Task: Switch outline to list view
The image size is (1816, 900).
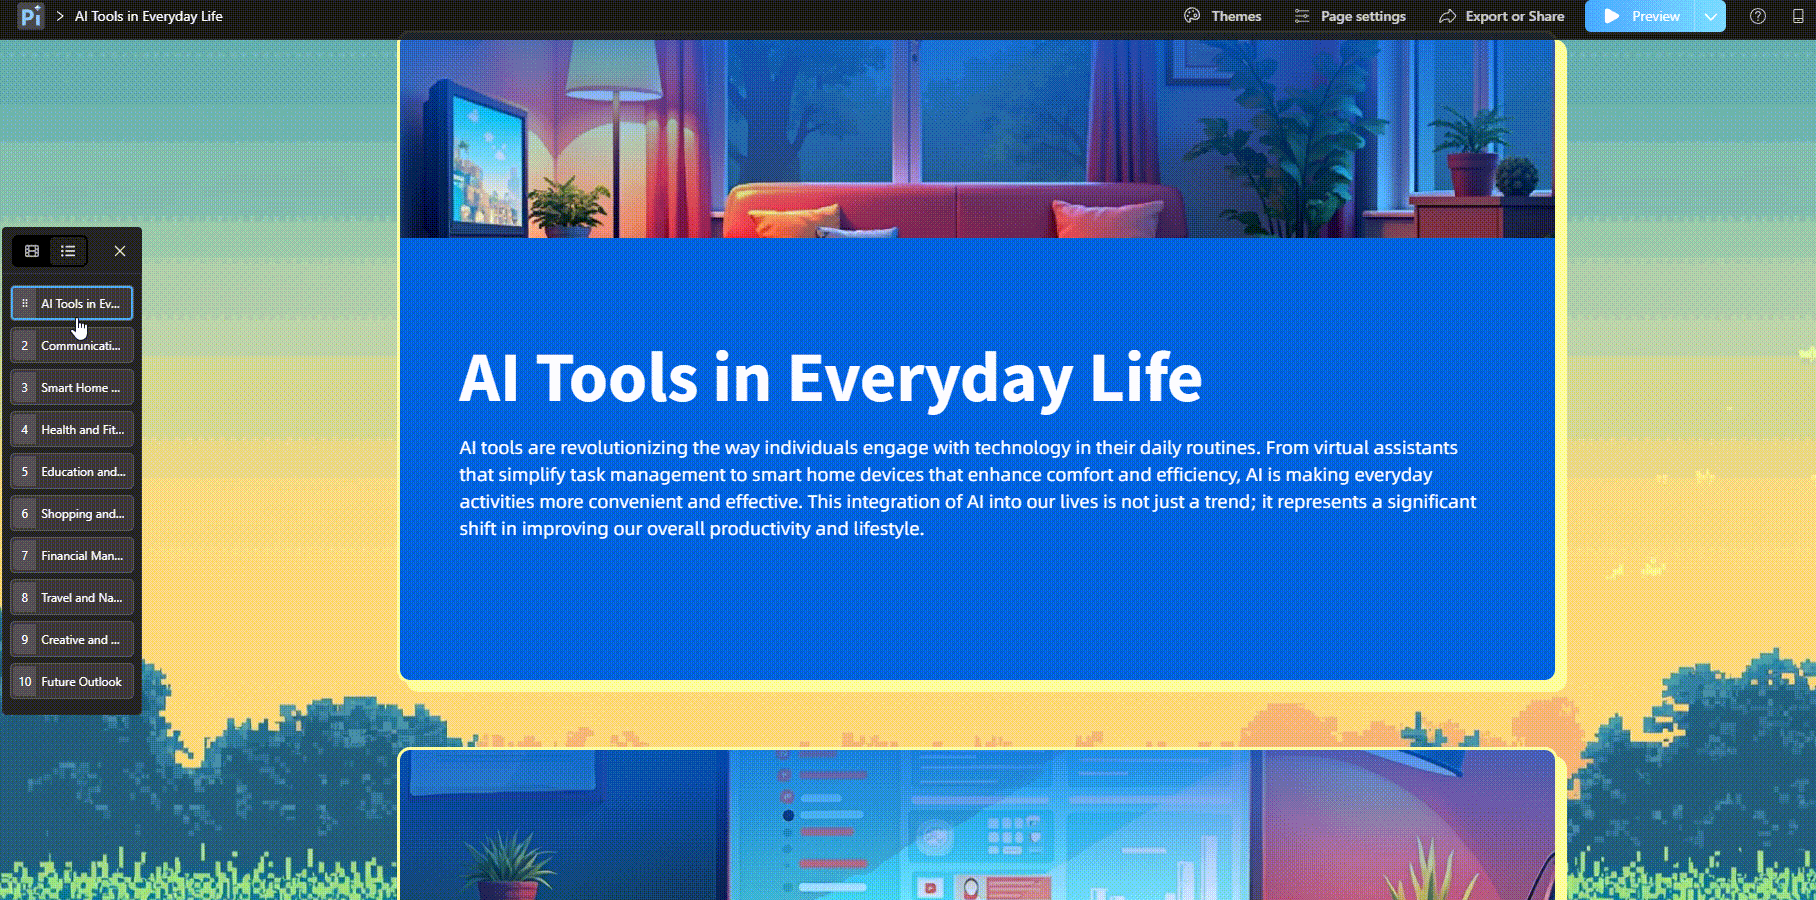Action: click(68, 251)
